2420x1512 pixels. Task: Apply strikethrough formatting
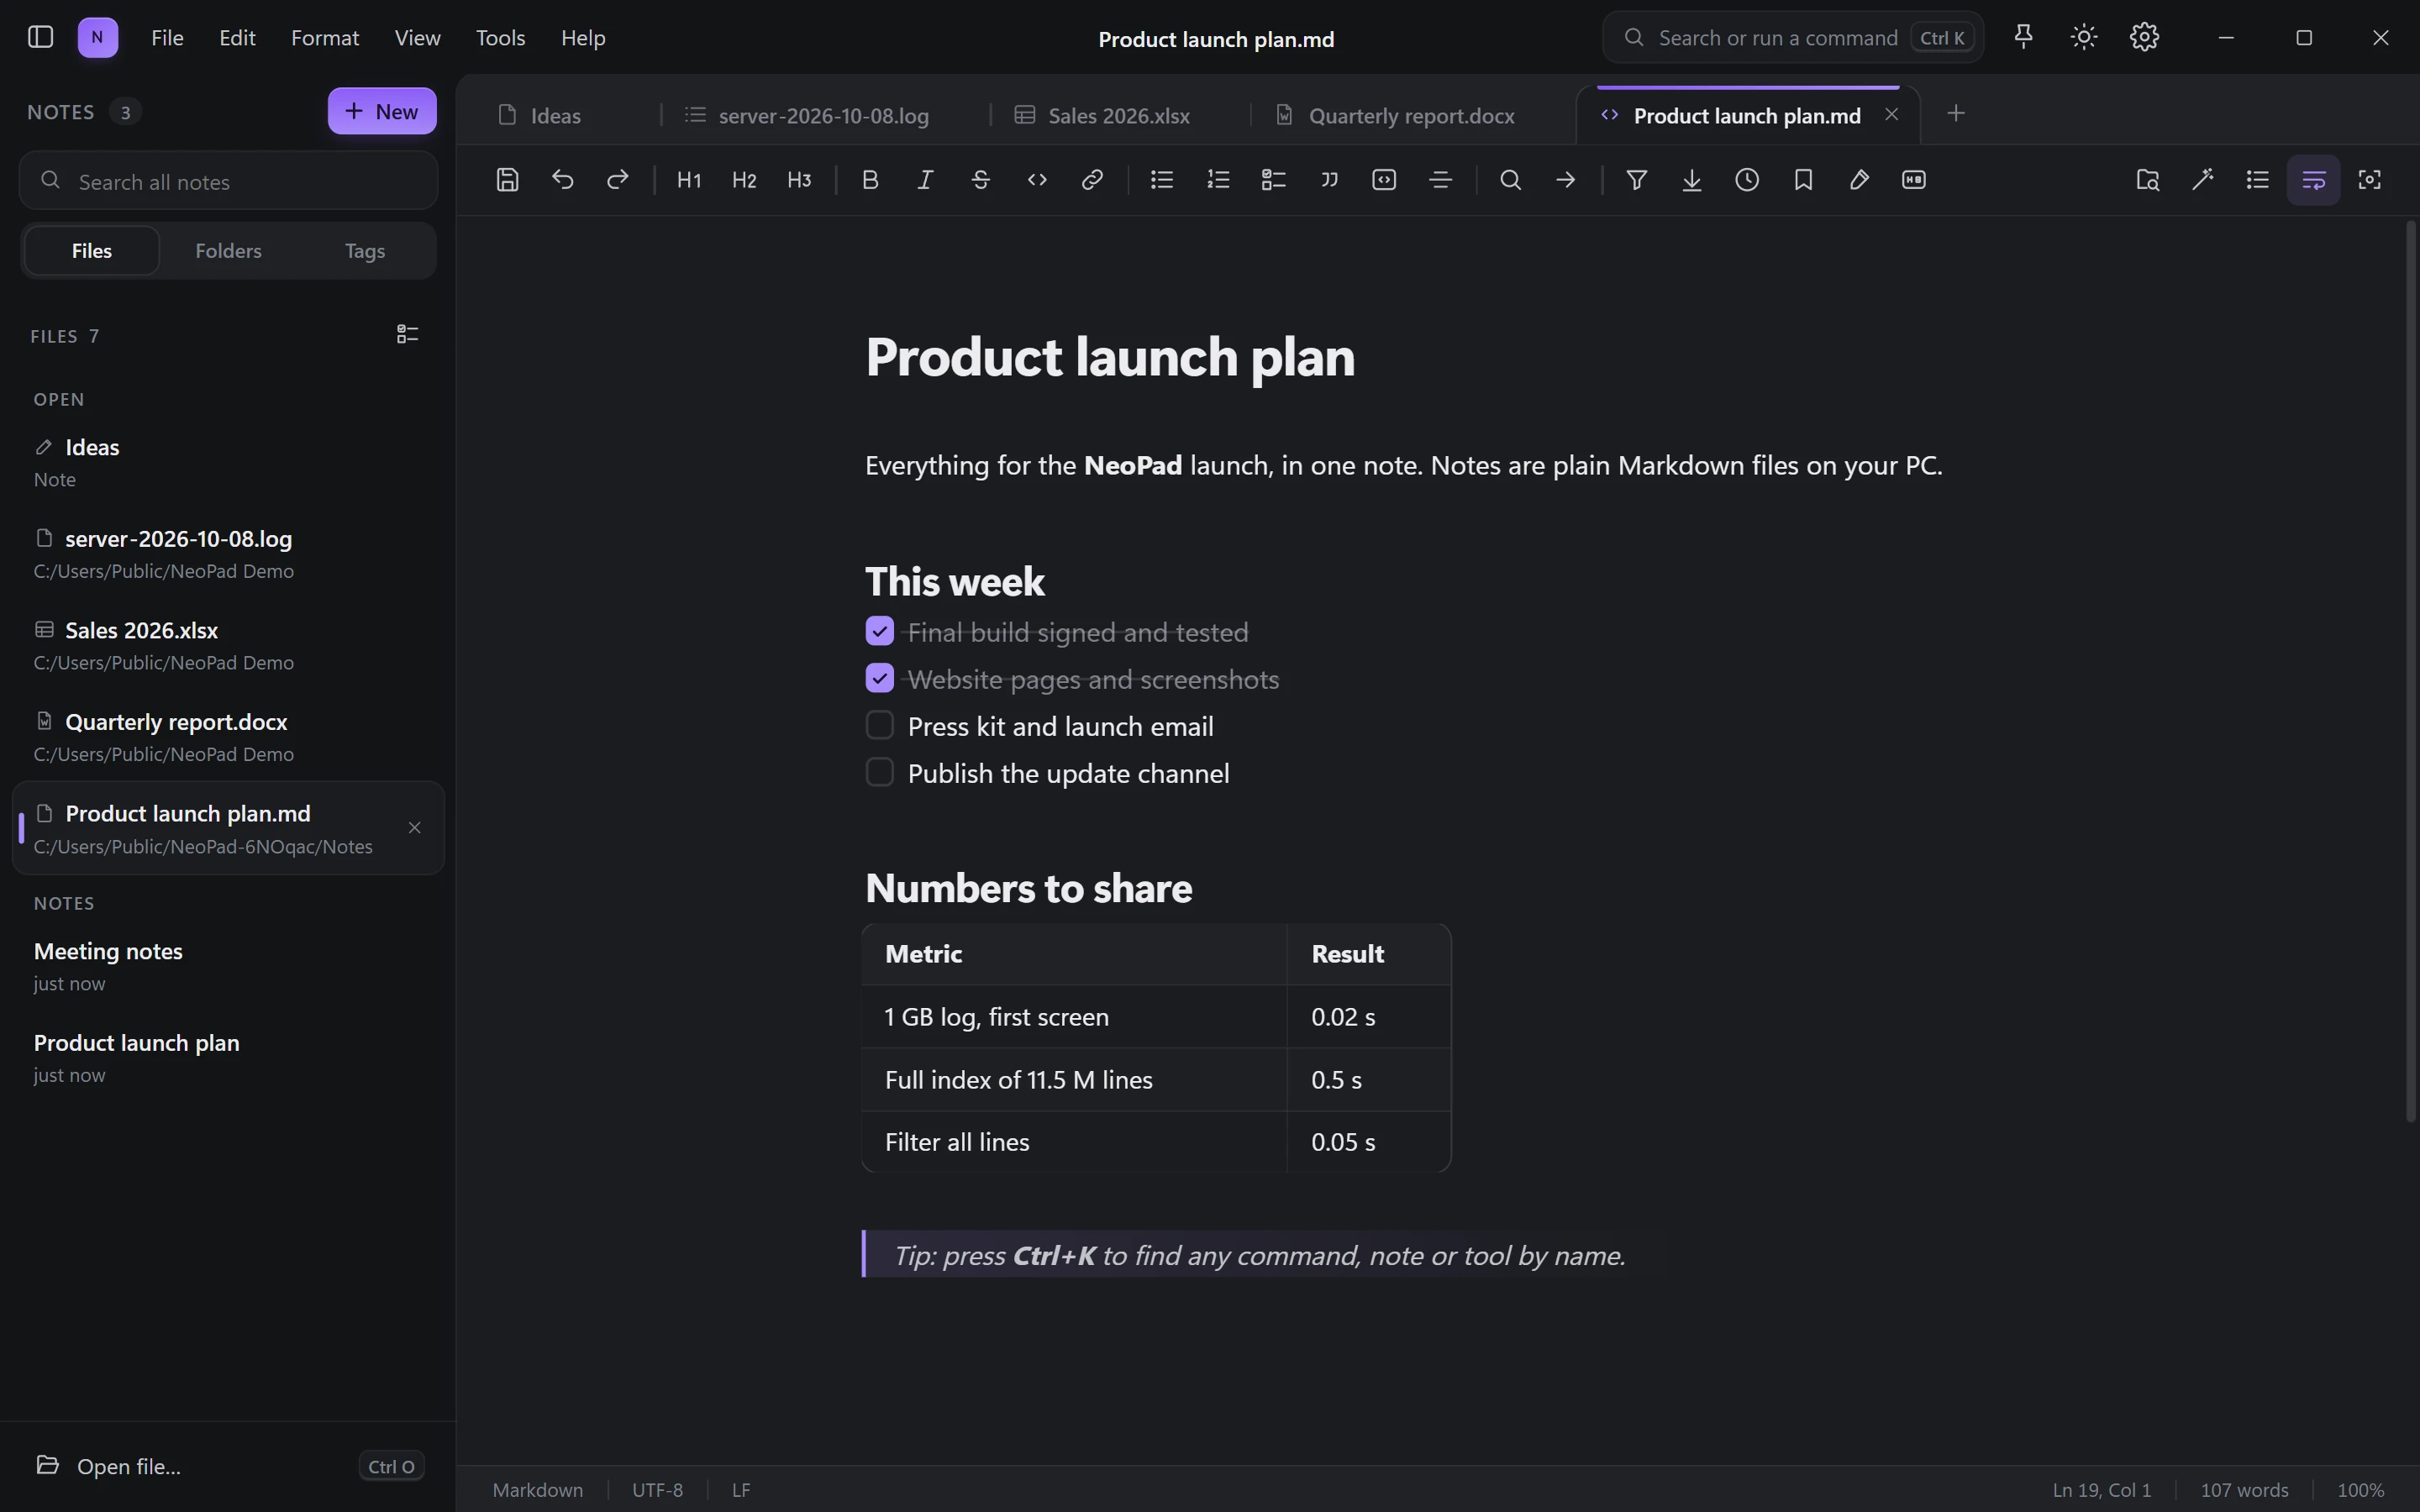981,180
